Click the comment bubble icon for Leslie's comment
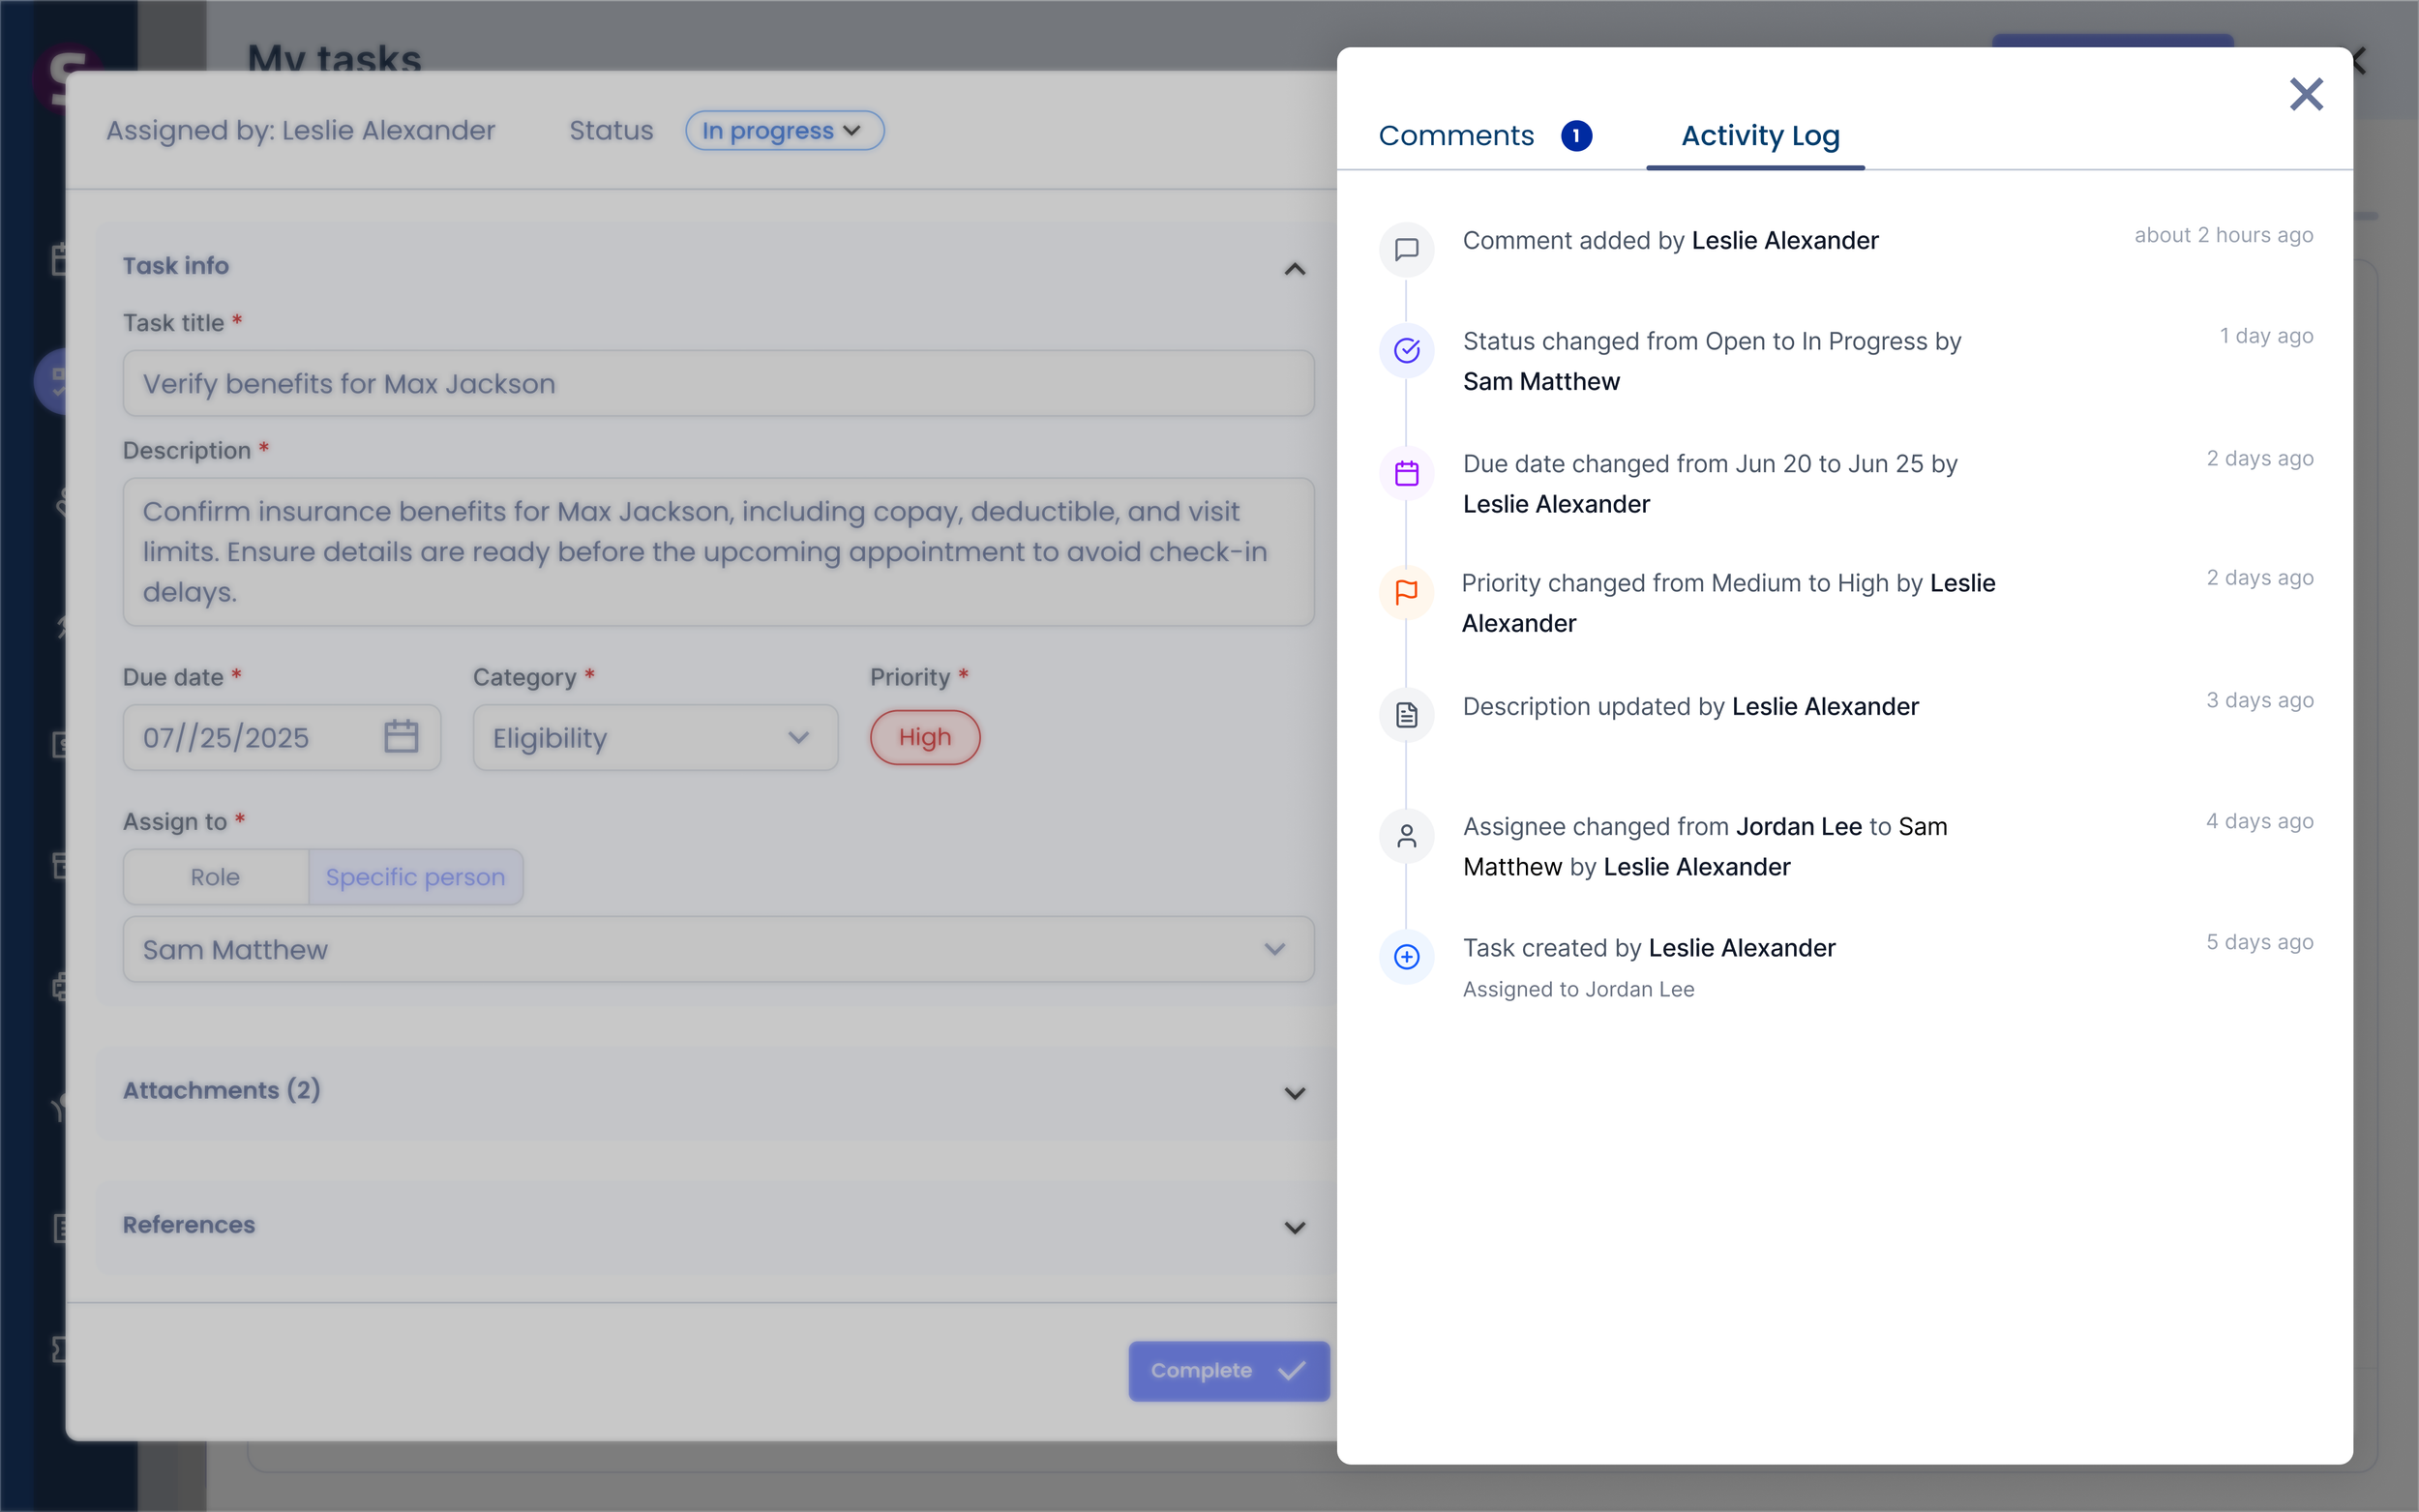Image resolution: width=2419 pixels, height=1512 pixels. 1406,249
